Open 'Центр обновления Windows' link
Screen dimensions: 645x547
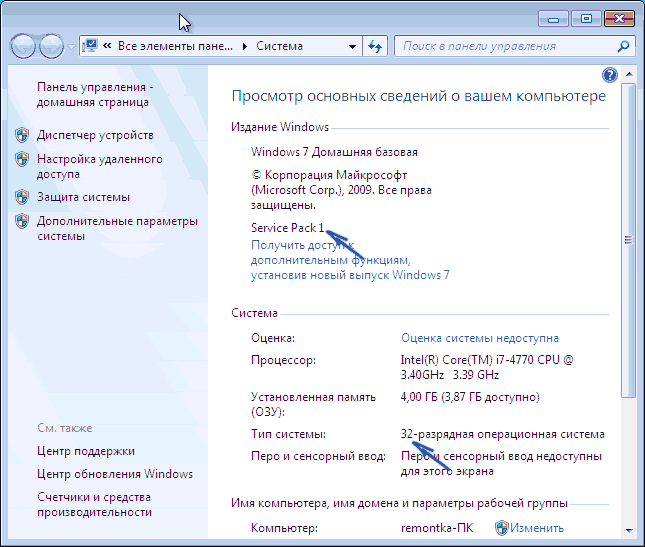point(115,474)
